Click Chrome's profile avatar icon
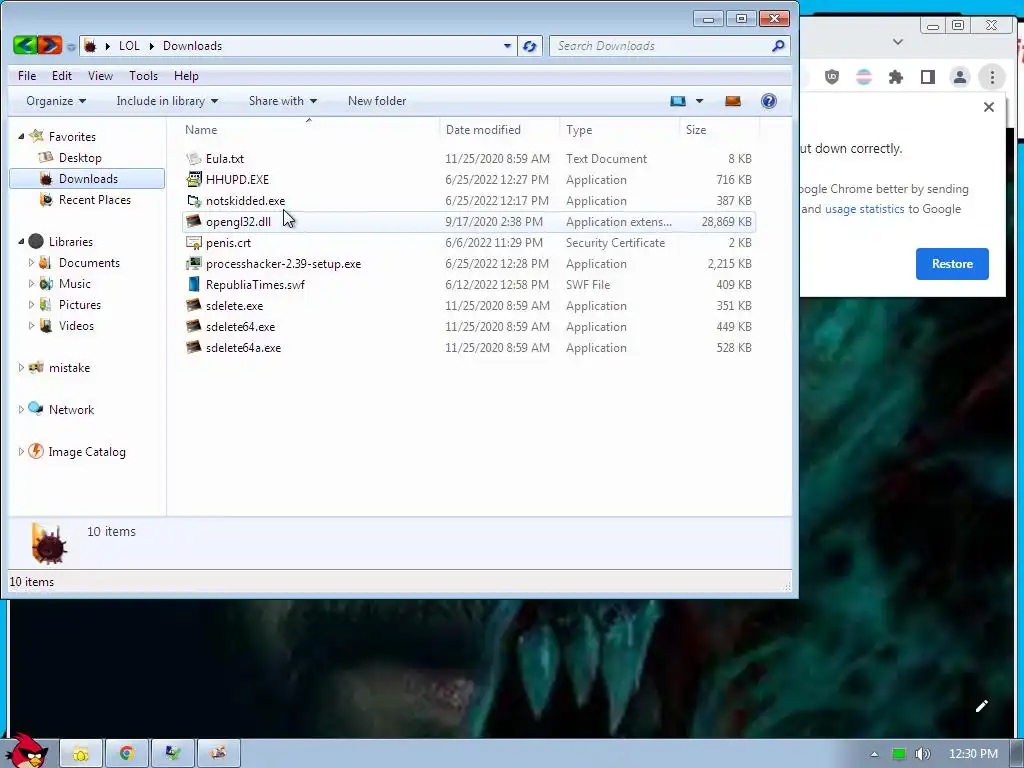Screen dimensions: 1024x768 pyautogui.click(x=959, y=77)
